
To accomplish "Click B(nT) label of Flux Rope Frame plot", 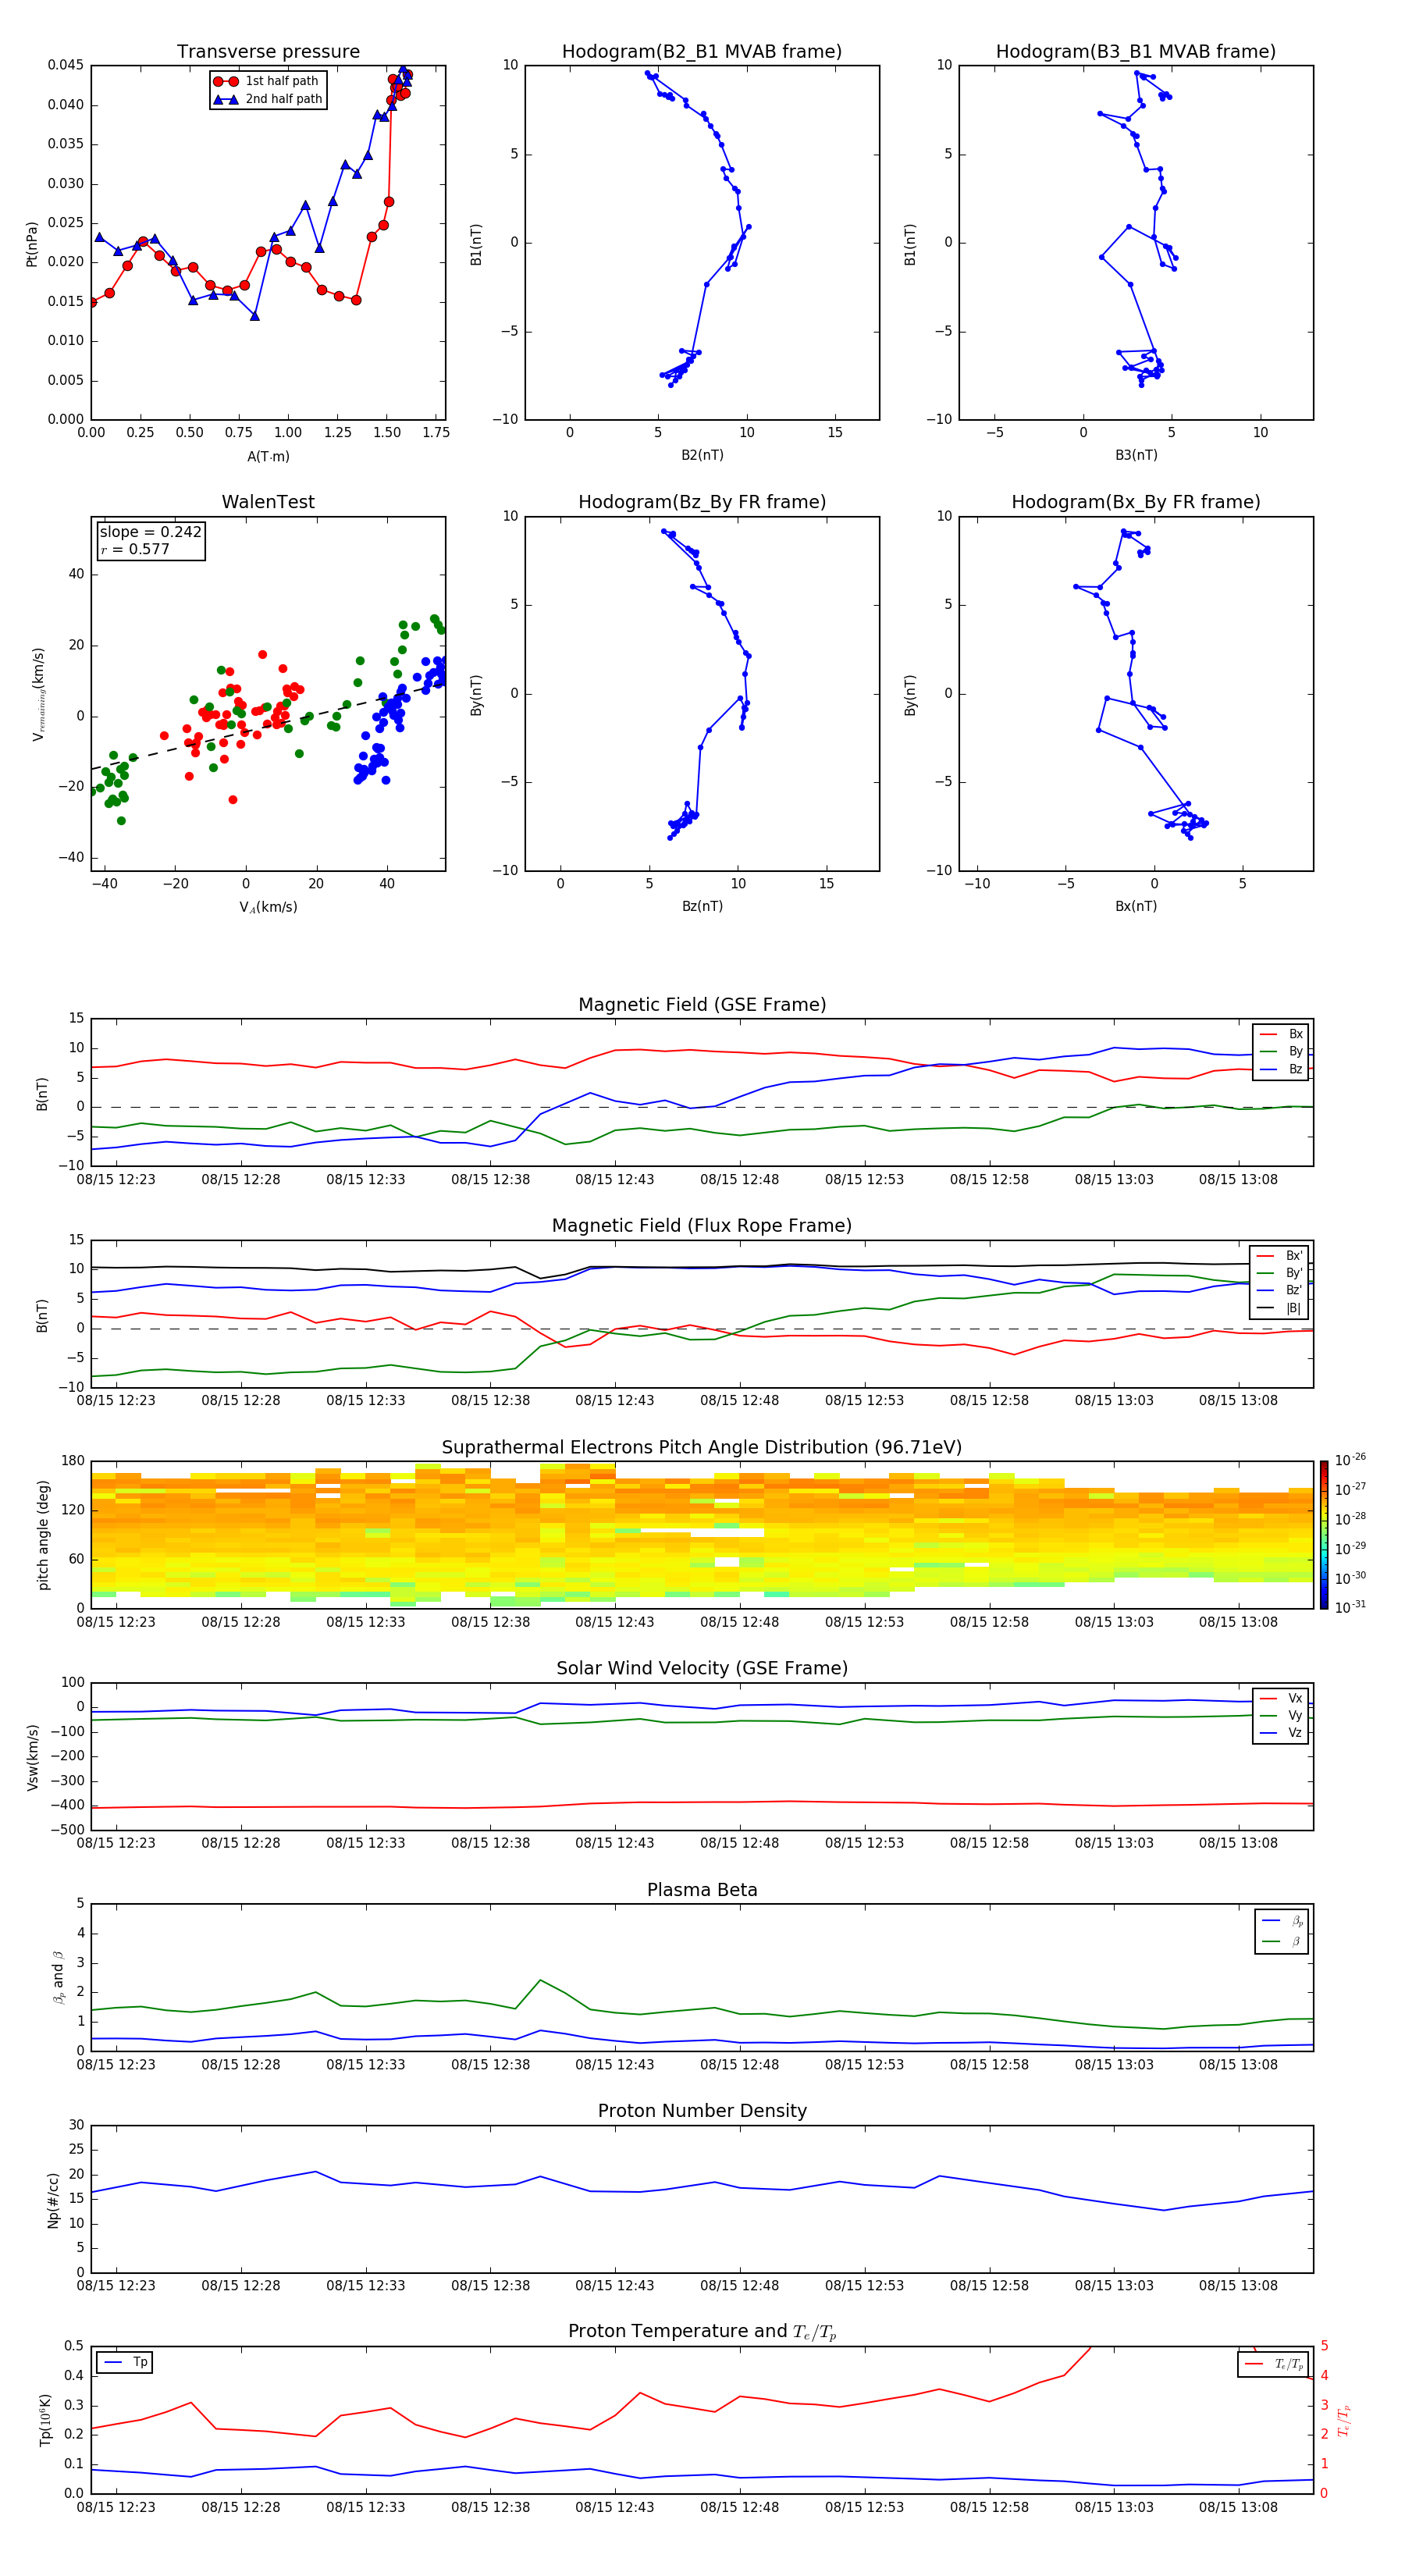I will coord(42,1315).
